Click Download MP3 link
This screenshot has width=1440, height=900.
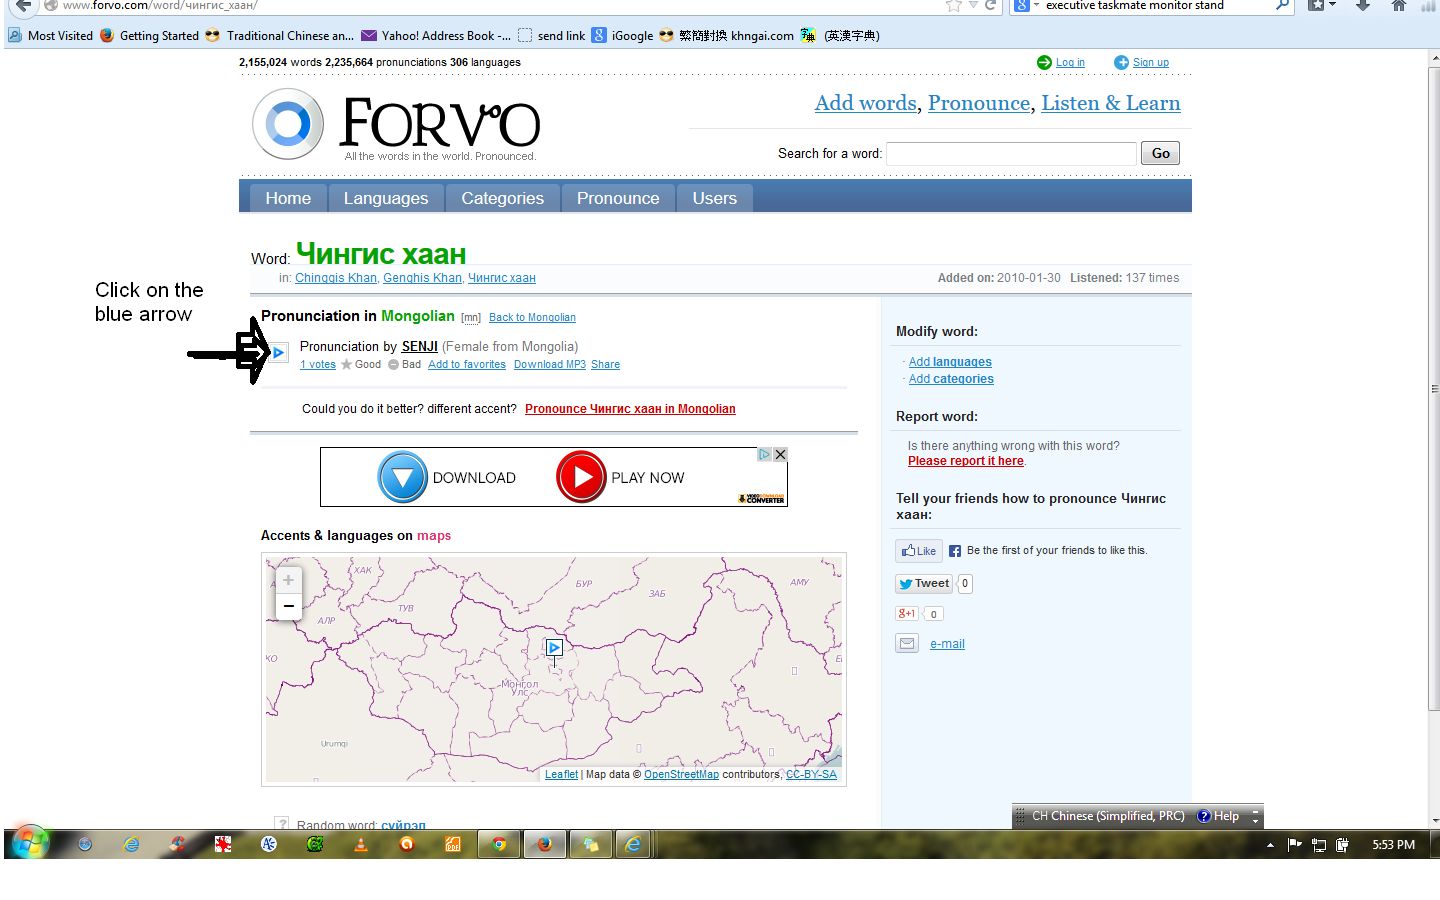550,365
